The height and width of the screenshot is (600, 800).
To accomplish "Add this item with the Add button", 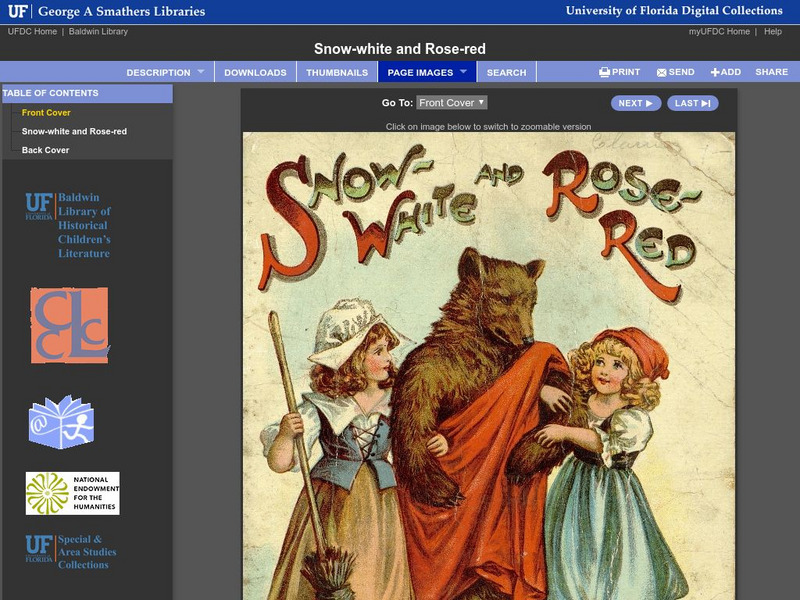I will (x=725, y=72).
